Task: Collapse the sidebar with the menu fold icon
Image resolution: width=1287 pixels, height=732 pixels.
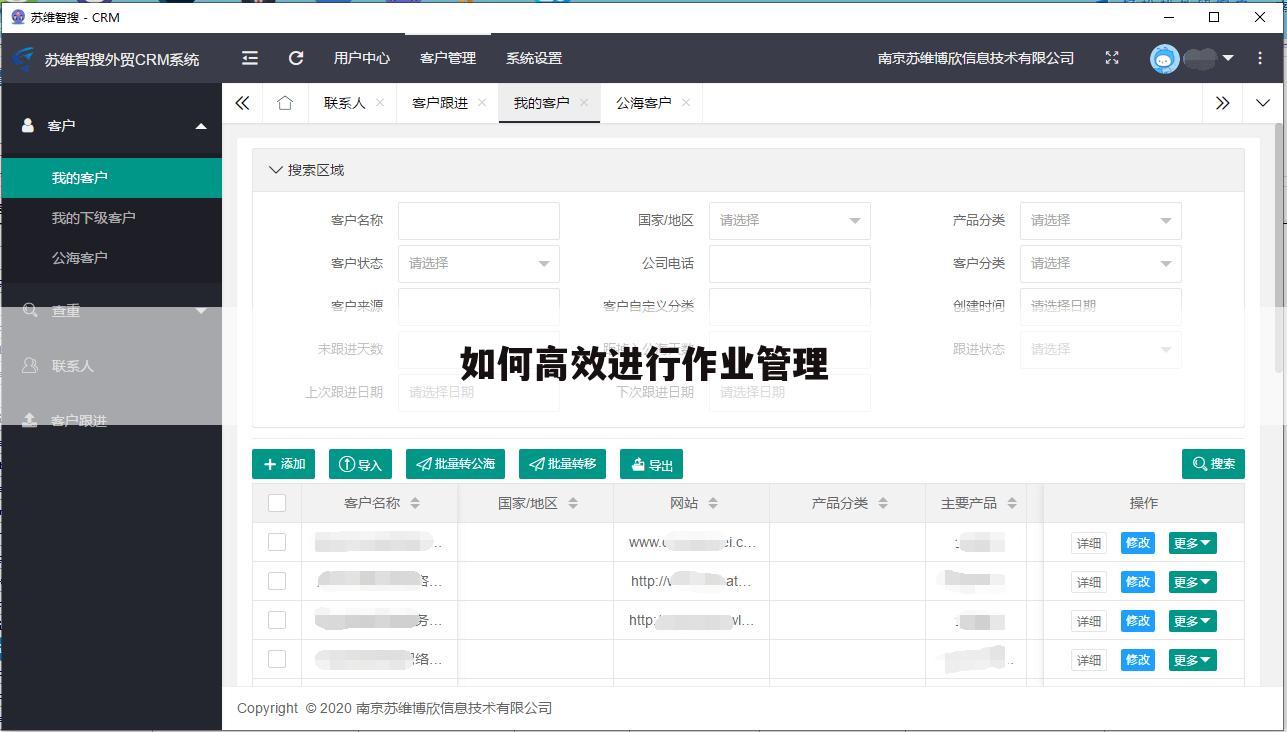Action: pyautogui.click(x=250, y=58)
